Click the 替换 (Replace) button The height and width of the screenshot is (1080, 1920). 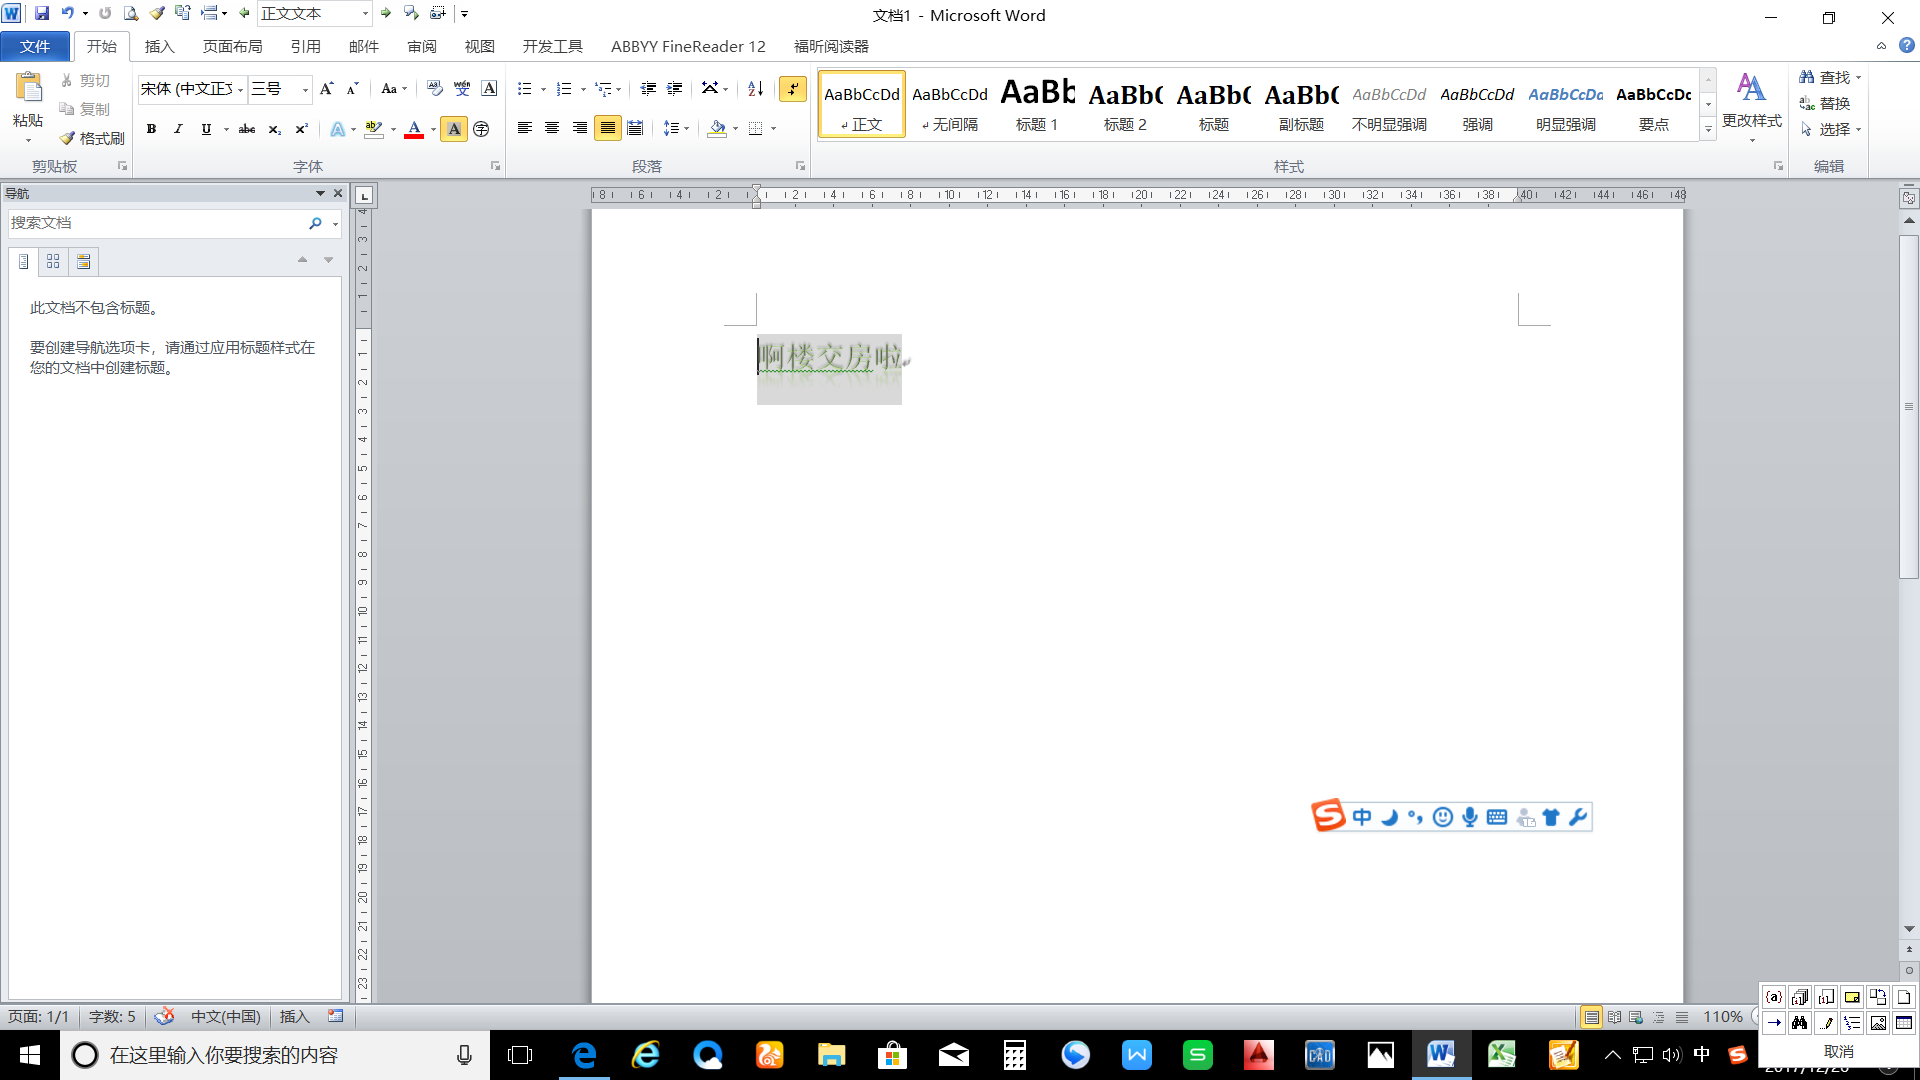point(1825,103)
